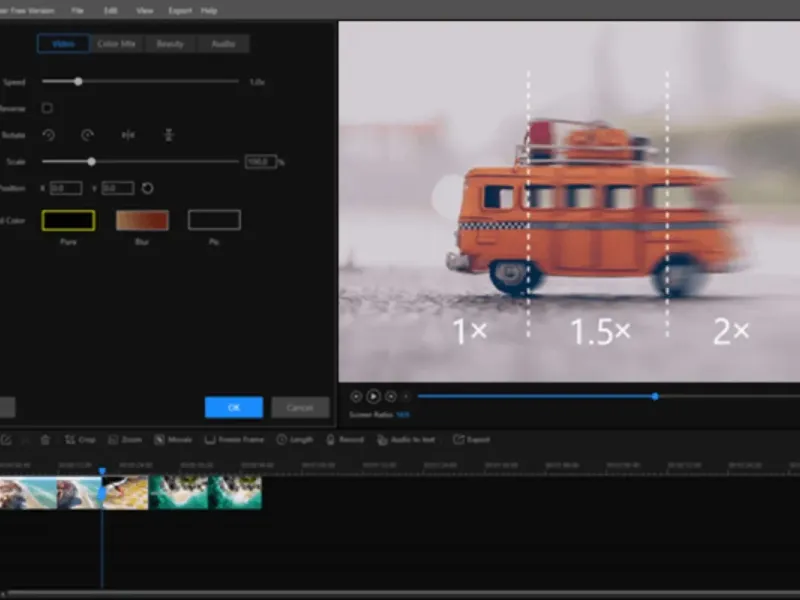Enable the Reverse checkbox

click(47, 108)
